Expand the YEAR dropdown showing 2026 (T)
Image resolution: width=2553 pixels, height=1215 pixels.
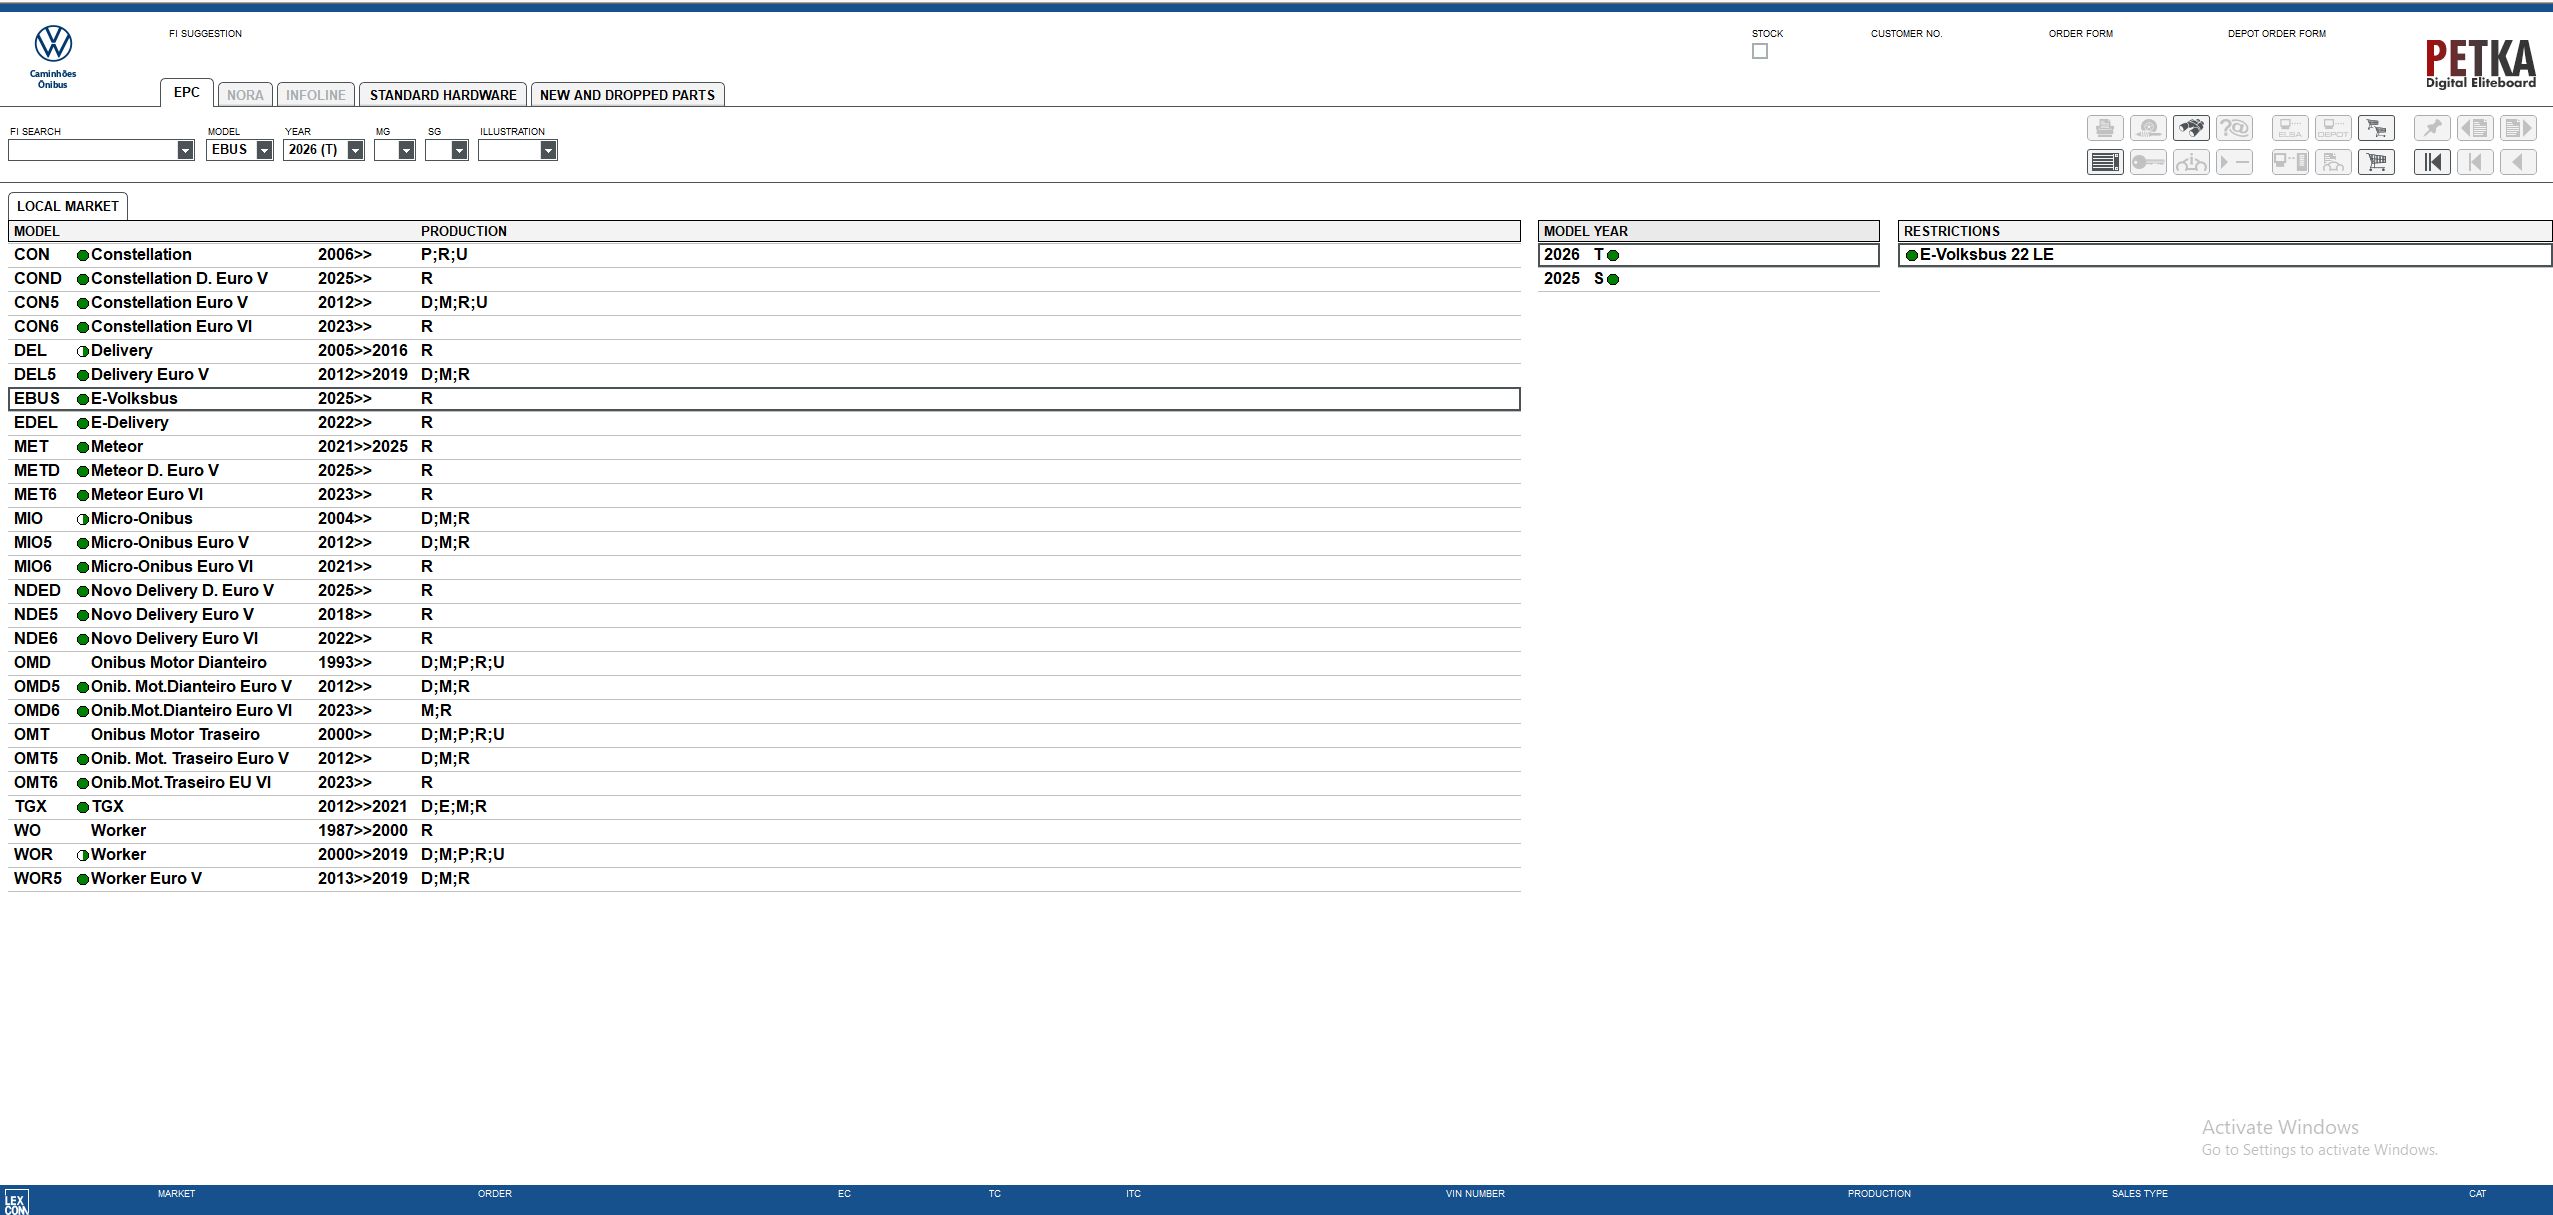tap(355, 150)
